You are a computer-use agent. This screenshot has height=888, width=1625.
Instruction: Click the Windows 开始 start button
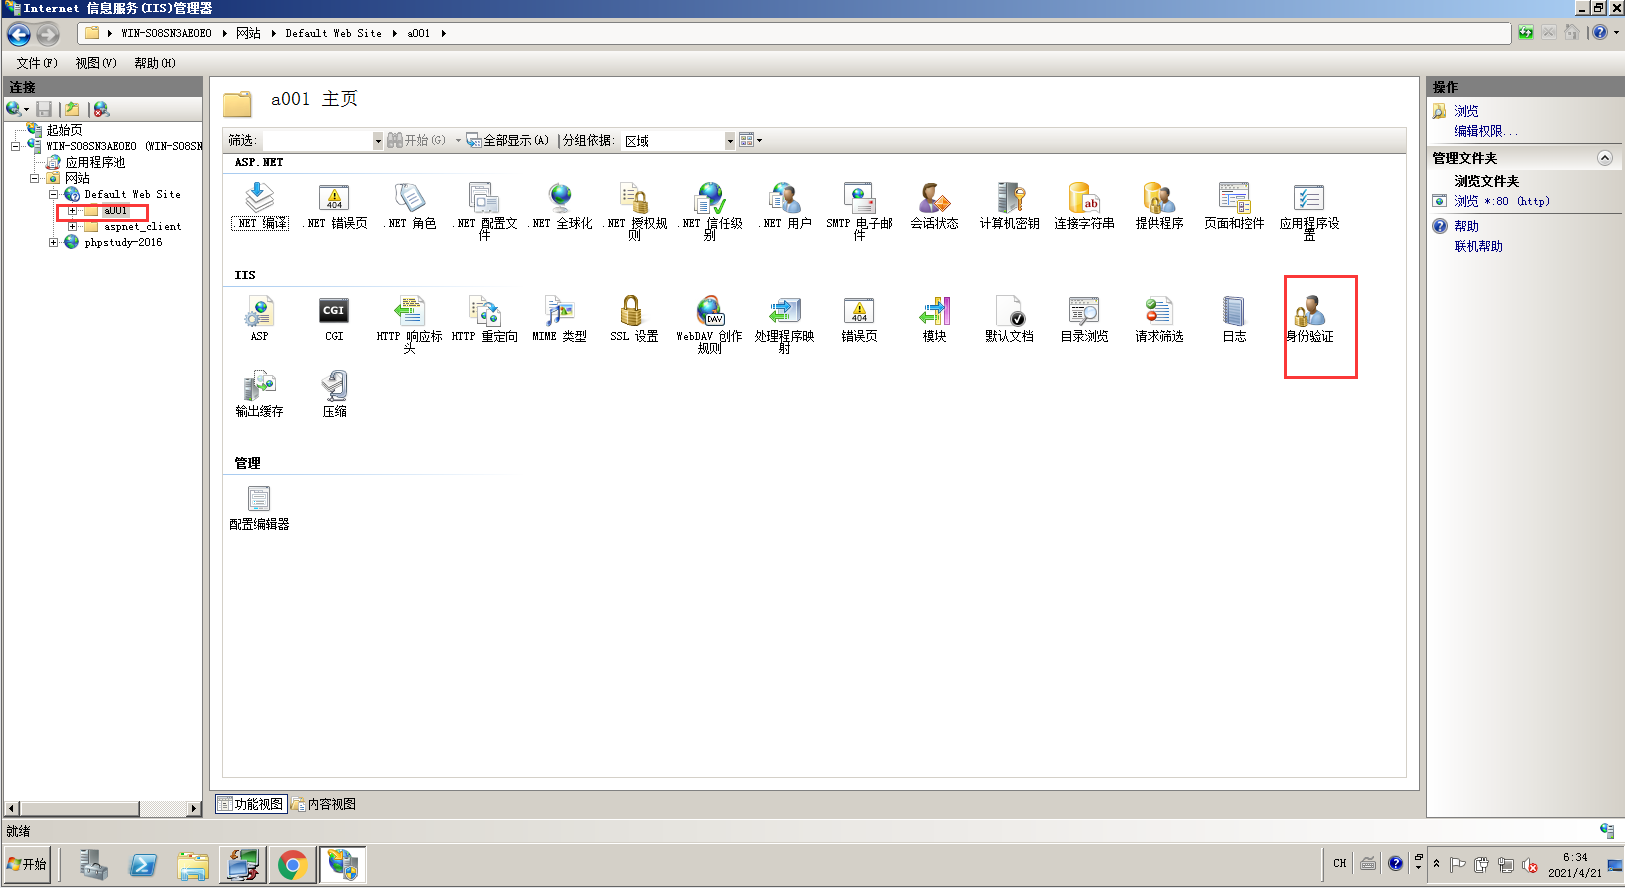(x=27, y=864)
